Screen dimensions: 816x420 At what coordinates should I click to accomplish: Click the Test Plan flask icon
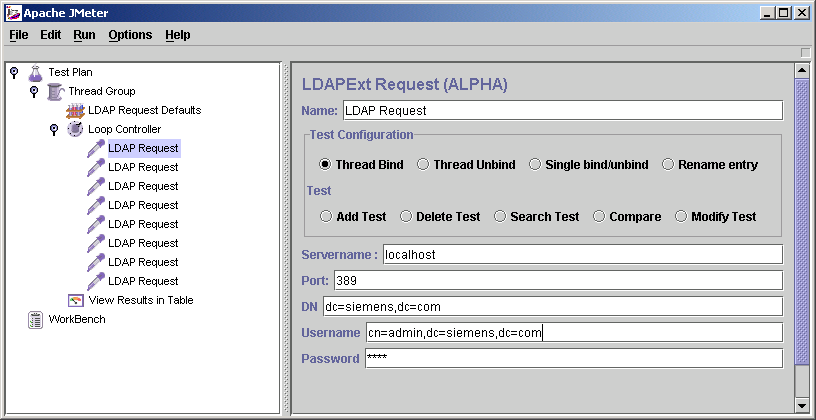click(x=35, y=72)
